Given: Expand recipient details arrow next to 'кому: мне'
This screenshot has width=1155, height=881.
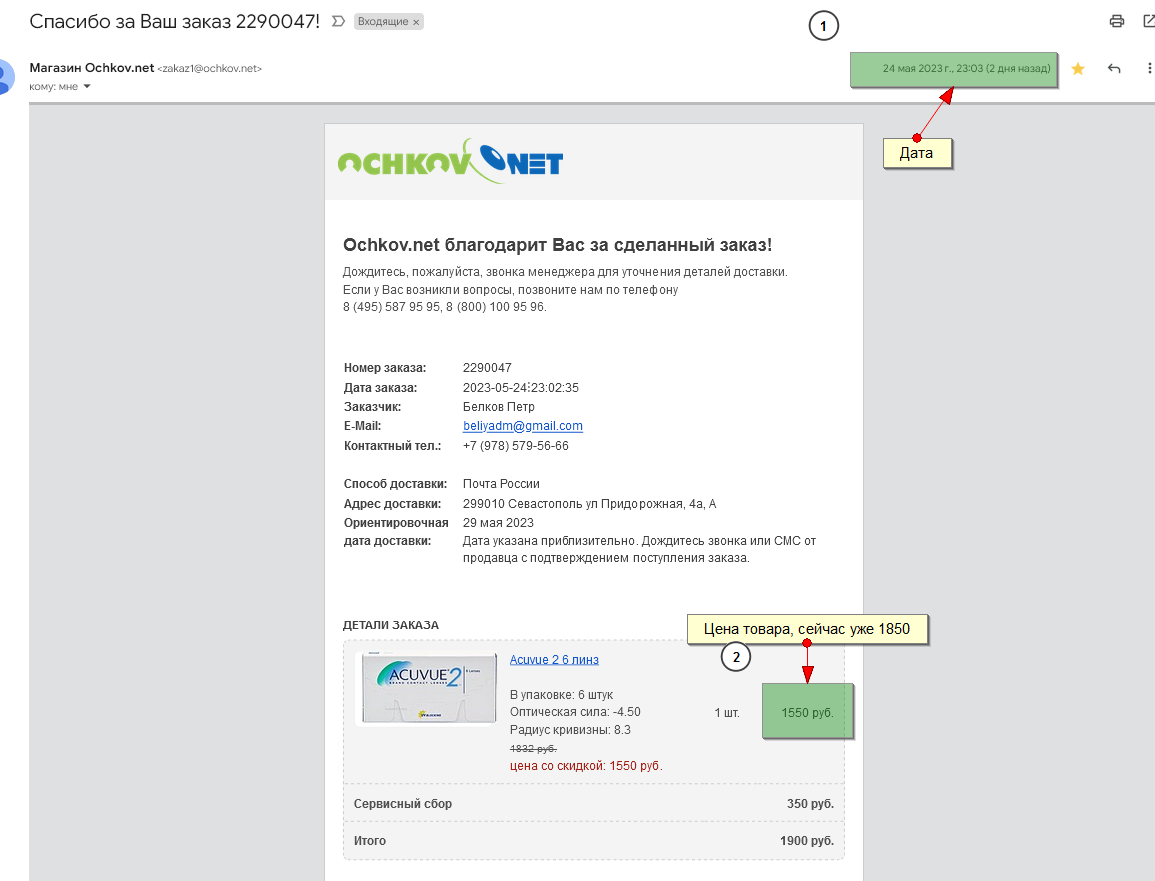Looking at the screenshot, I should click(87, 86).
